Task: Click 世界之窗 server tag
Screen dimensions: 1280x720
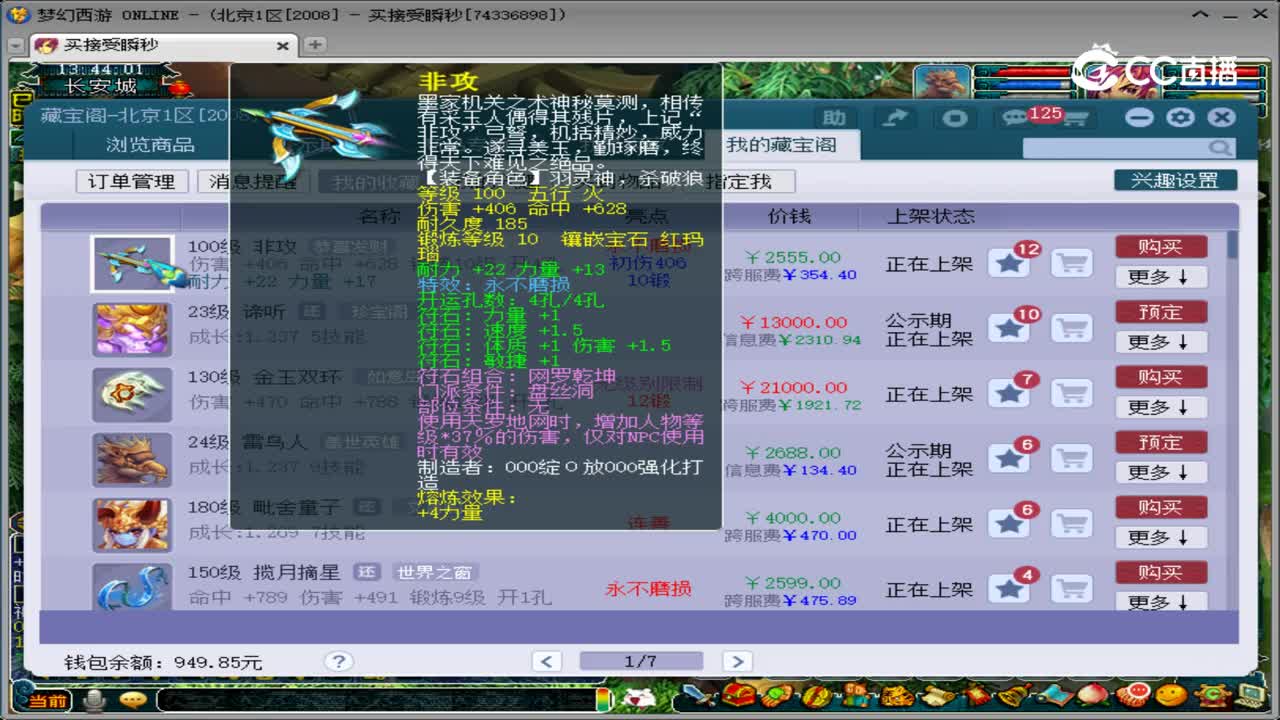Action: pyautogui.click(x=434, y=573)
